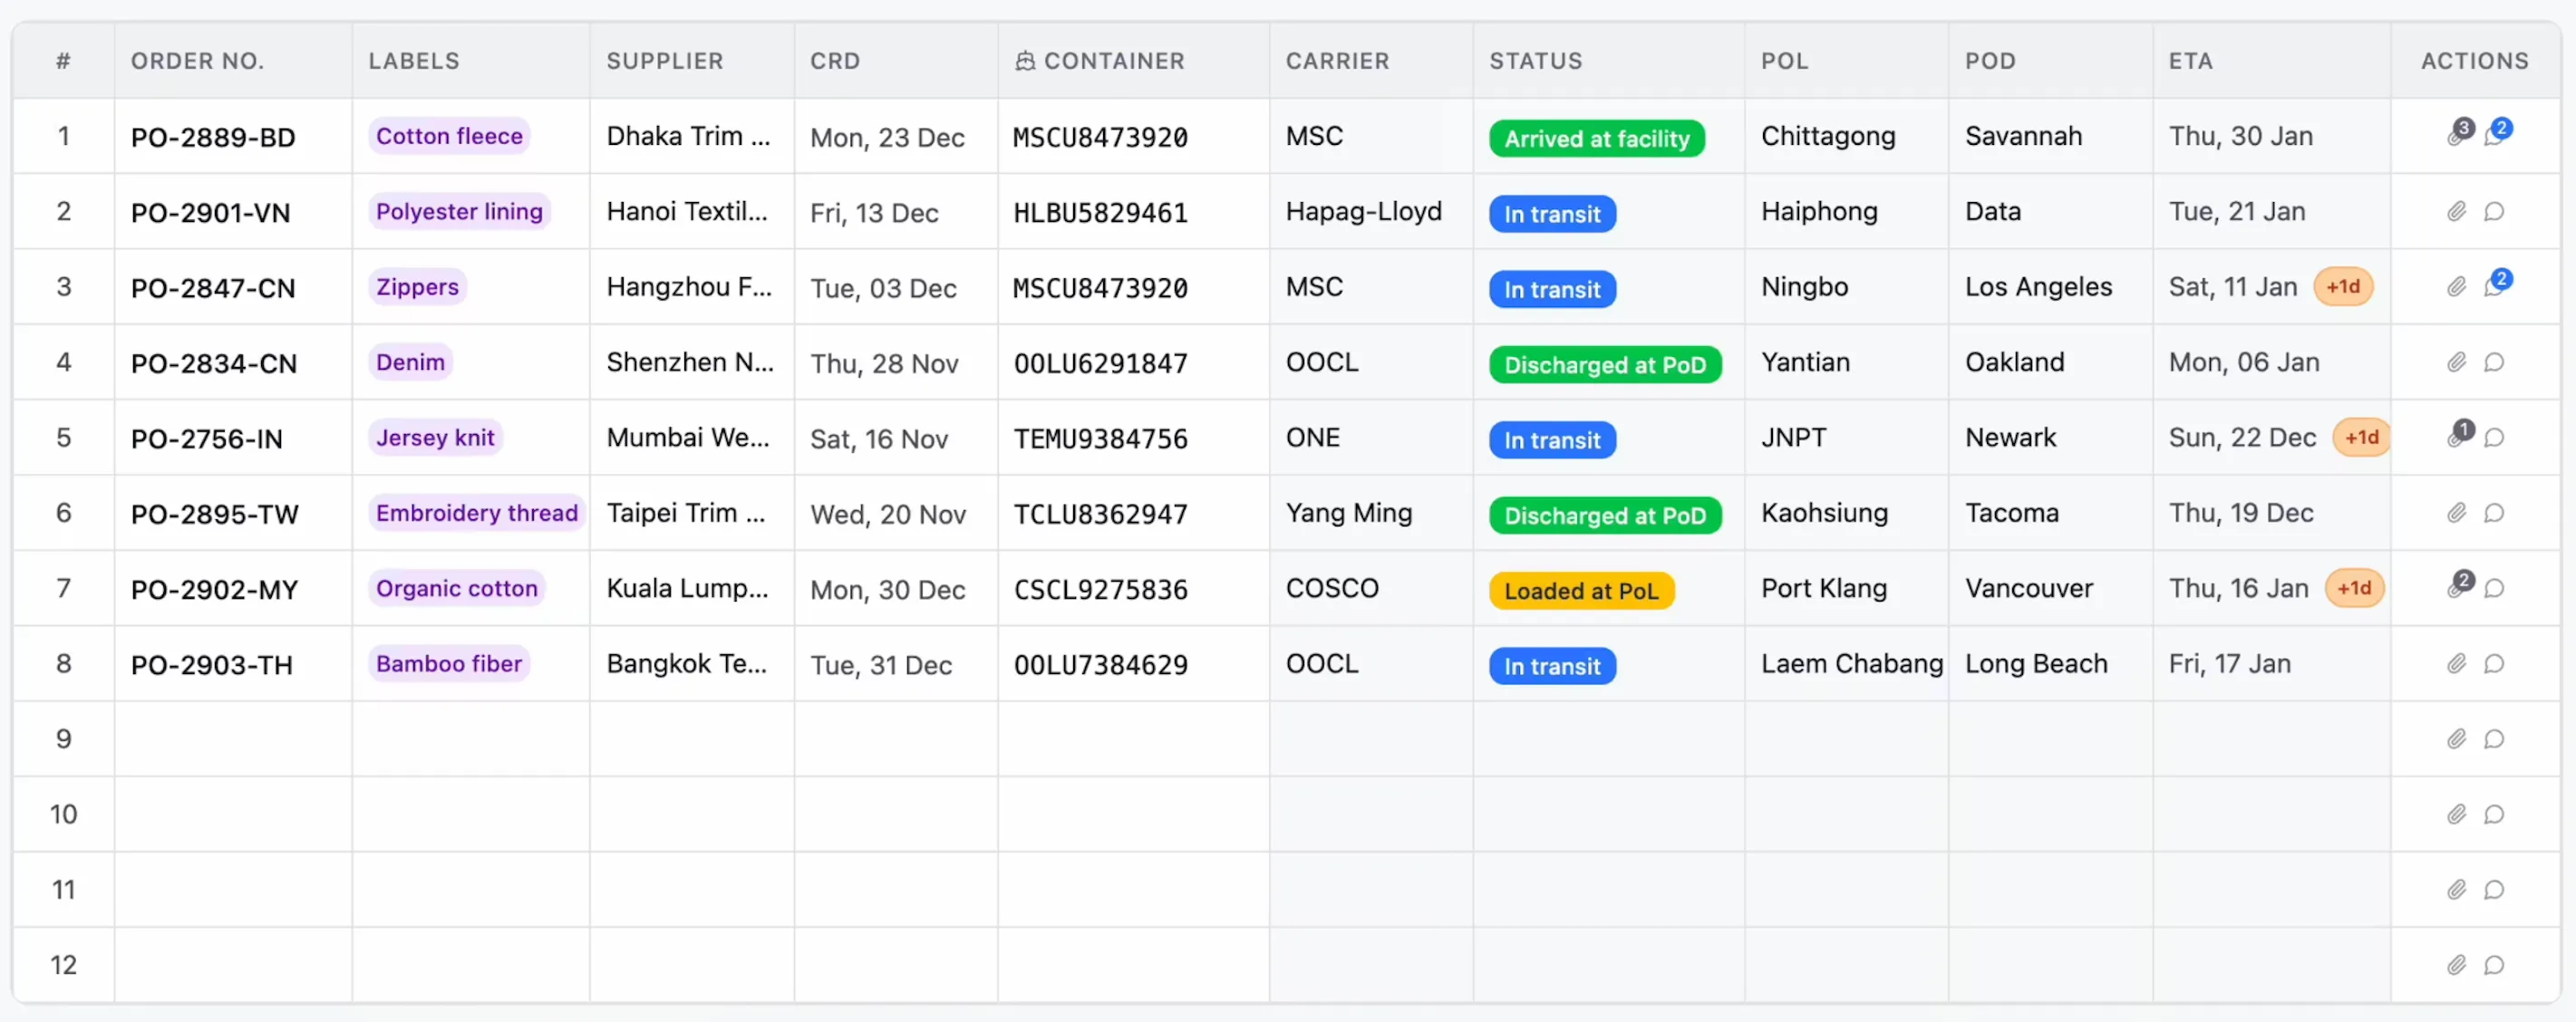This screenshot has width=2576, height=1022.
Task: Open attachments for PO-2834-CN
Action: coord(2456,362)
